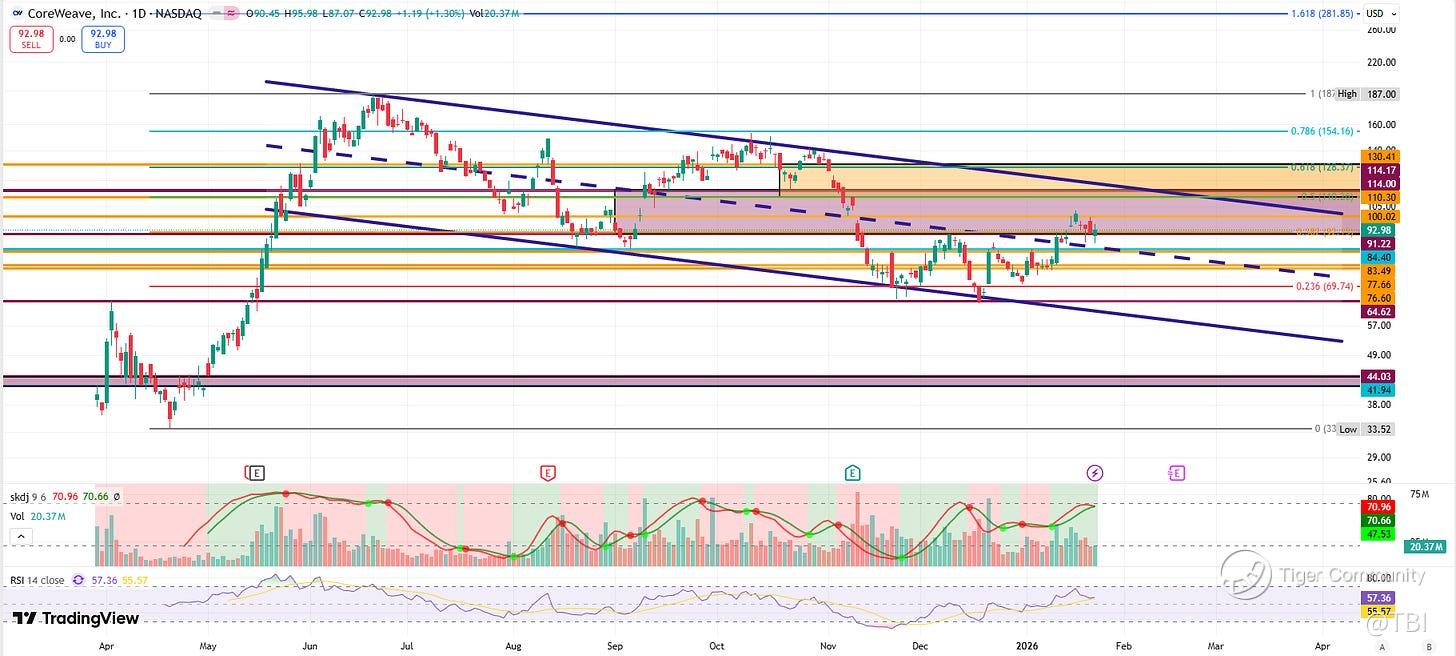The height and width of the screenshot is (656, 1456).
Task: Click the maroon 114.17 price axis label
Action: click(x=1380, y=170)
